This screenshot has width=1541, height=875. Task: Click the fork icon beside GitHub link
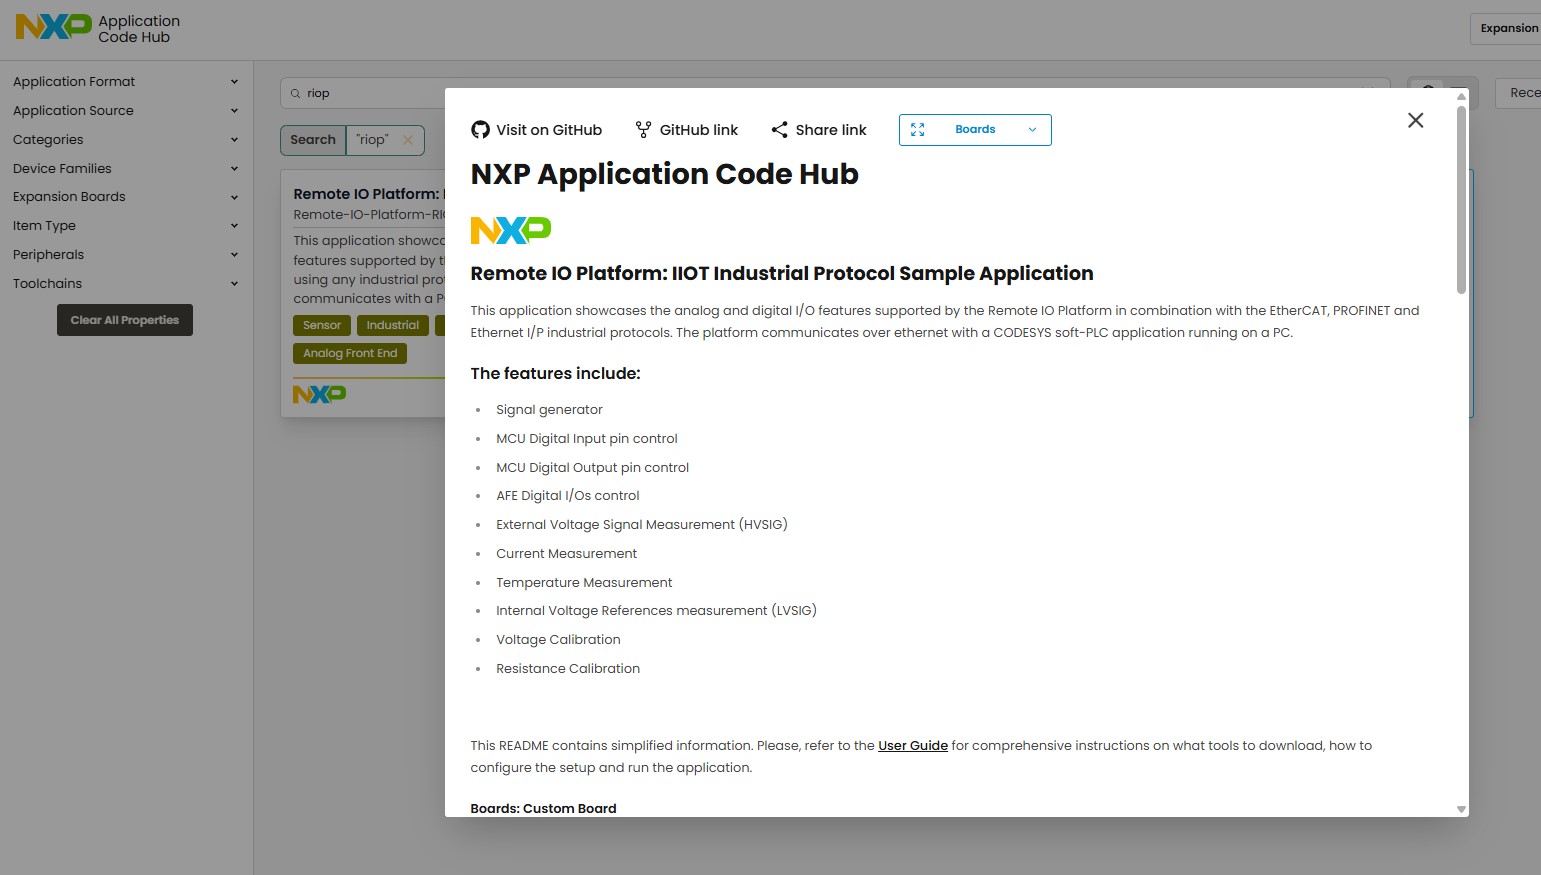643,130
